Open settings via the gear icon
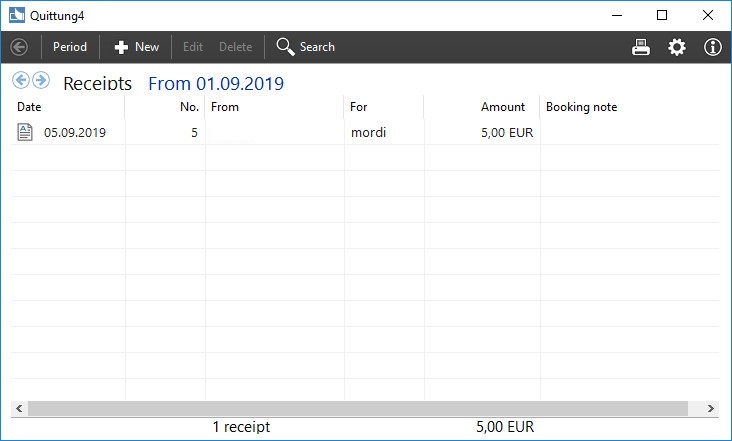732x441 pixels. click(x=676, y=47)
